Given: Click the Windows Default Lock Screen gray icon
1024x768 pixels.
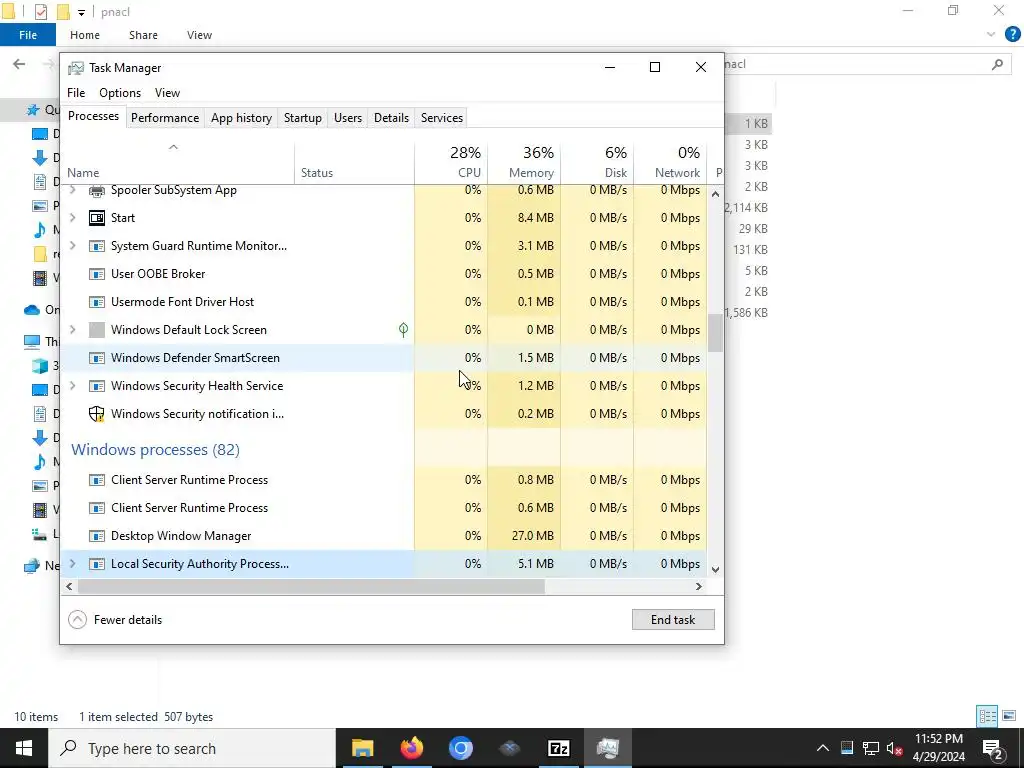Looking at the screenshot, I should pos(97,330).
